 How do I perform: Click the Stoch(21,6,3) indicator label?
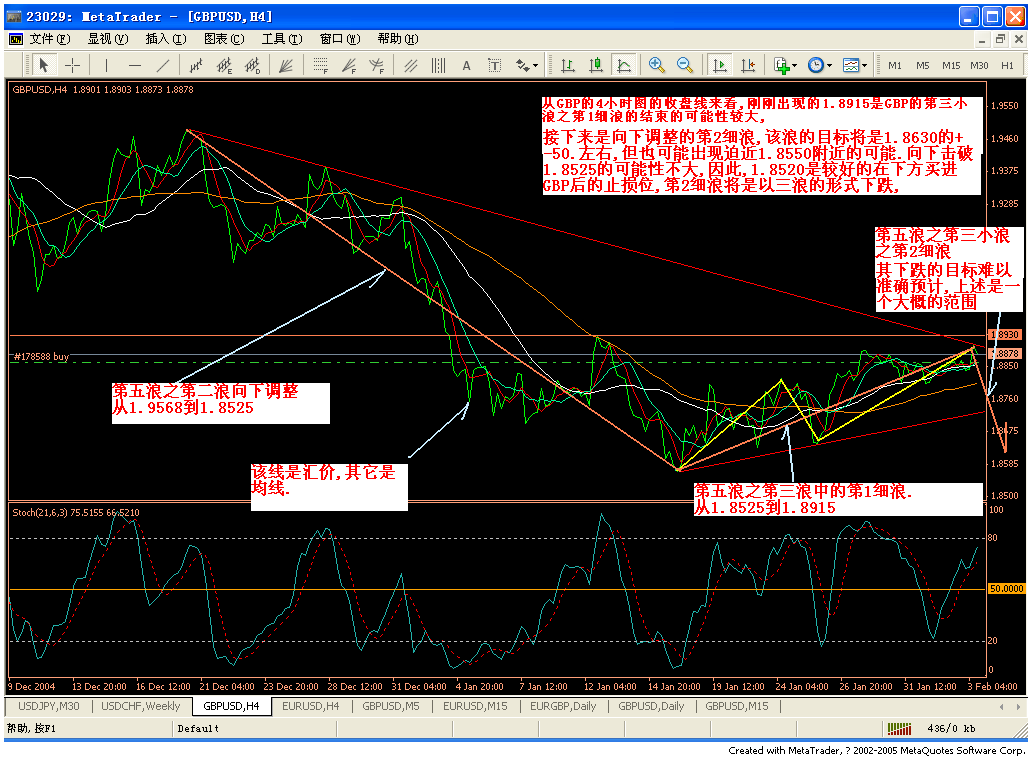coord(76,513)
